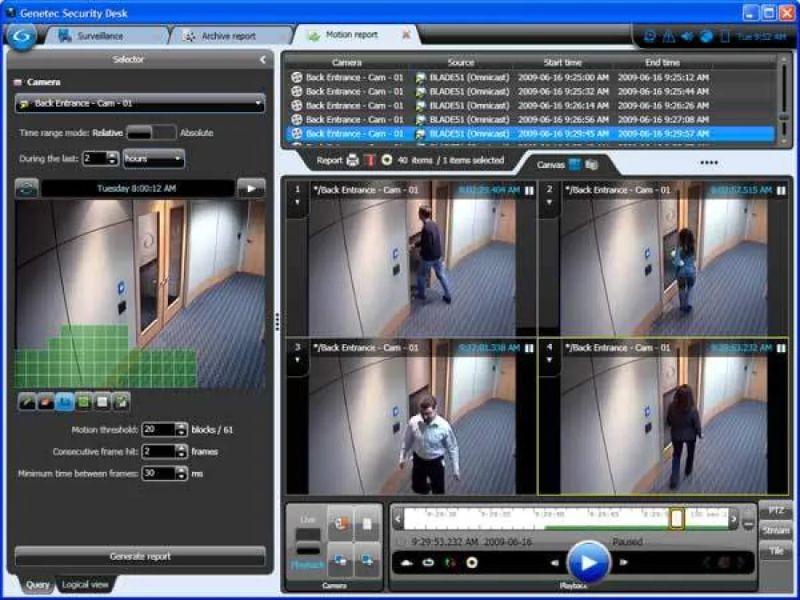Click the Generate report button
The image size is (800, 600).
pos(139,557)
